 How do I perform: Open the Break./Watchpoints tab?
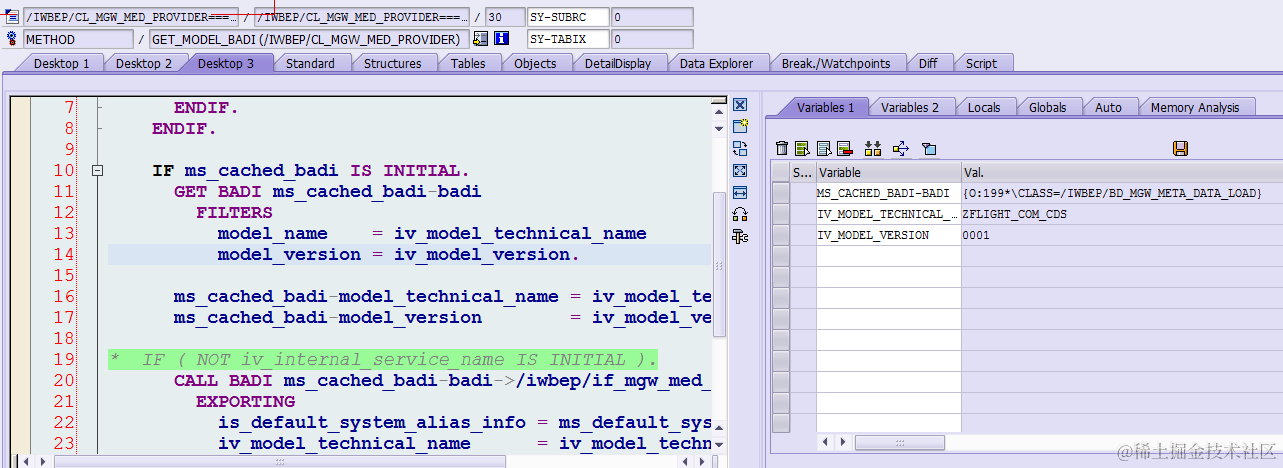pos(836,63)
